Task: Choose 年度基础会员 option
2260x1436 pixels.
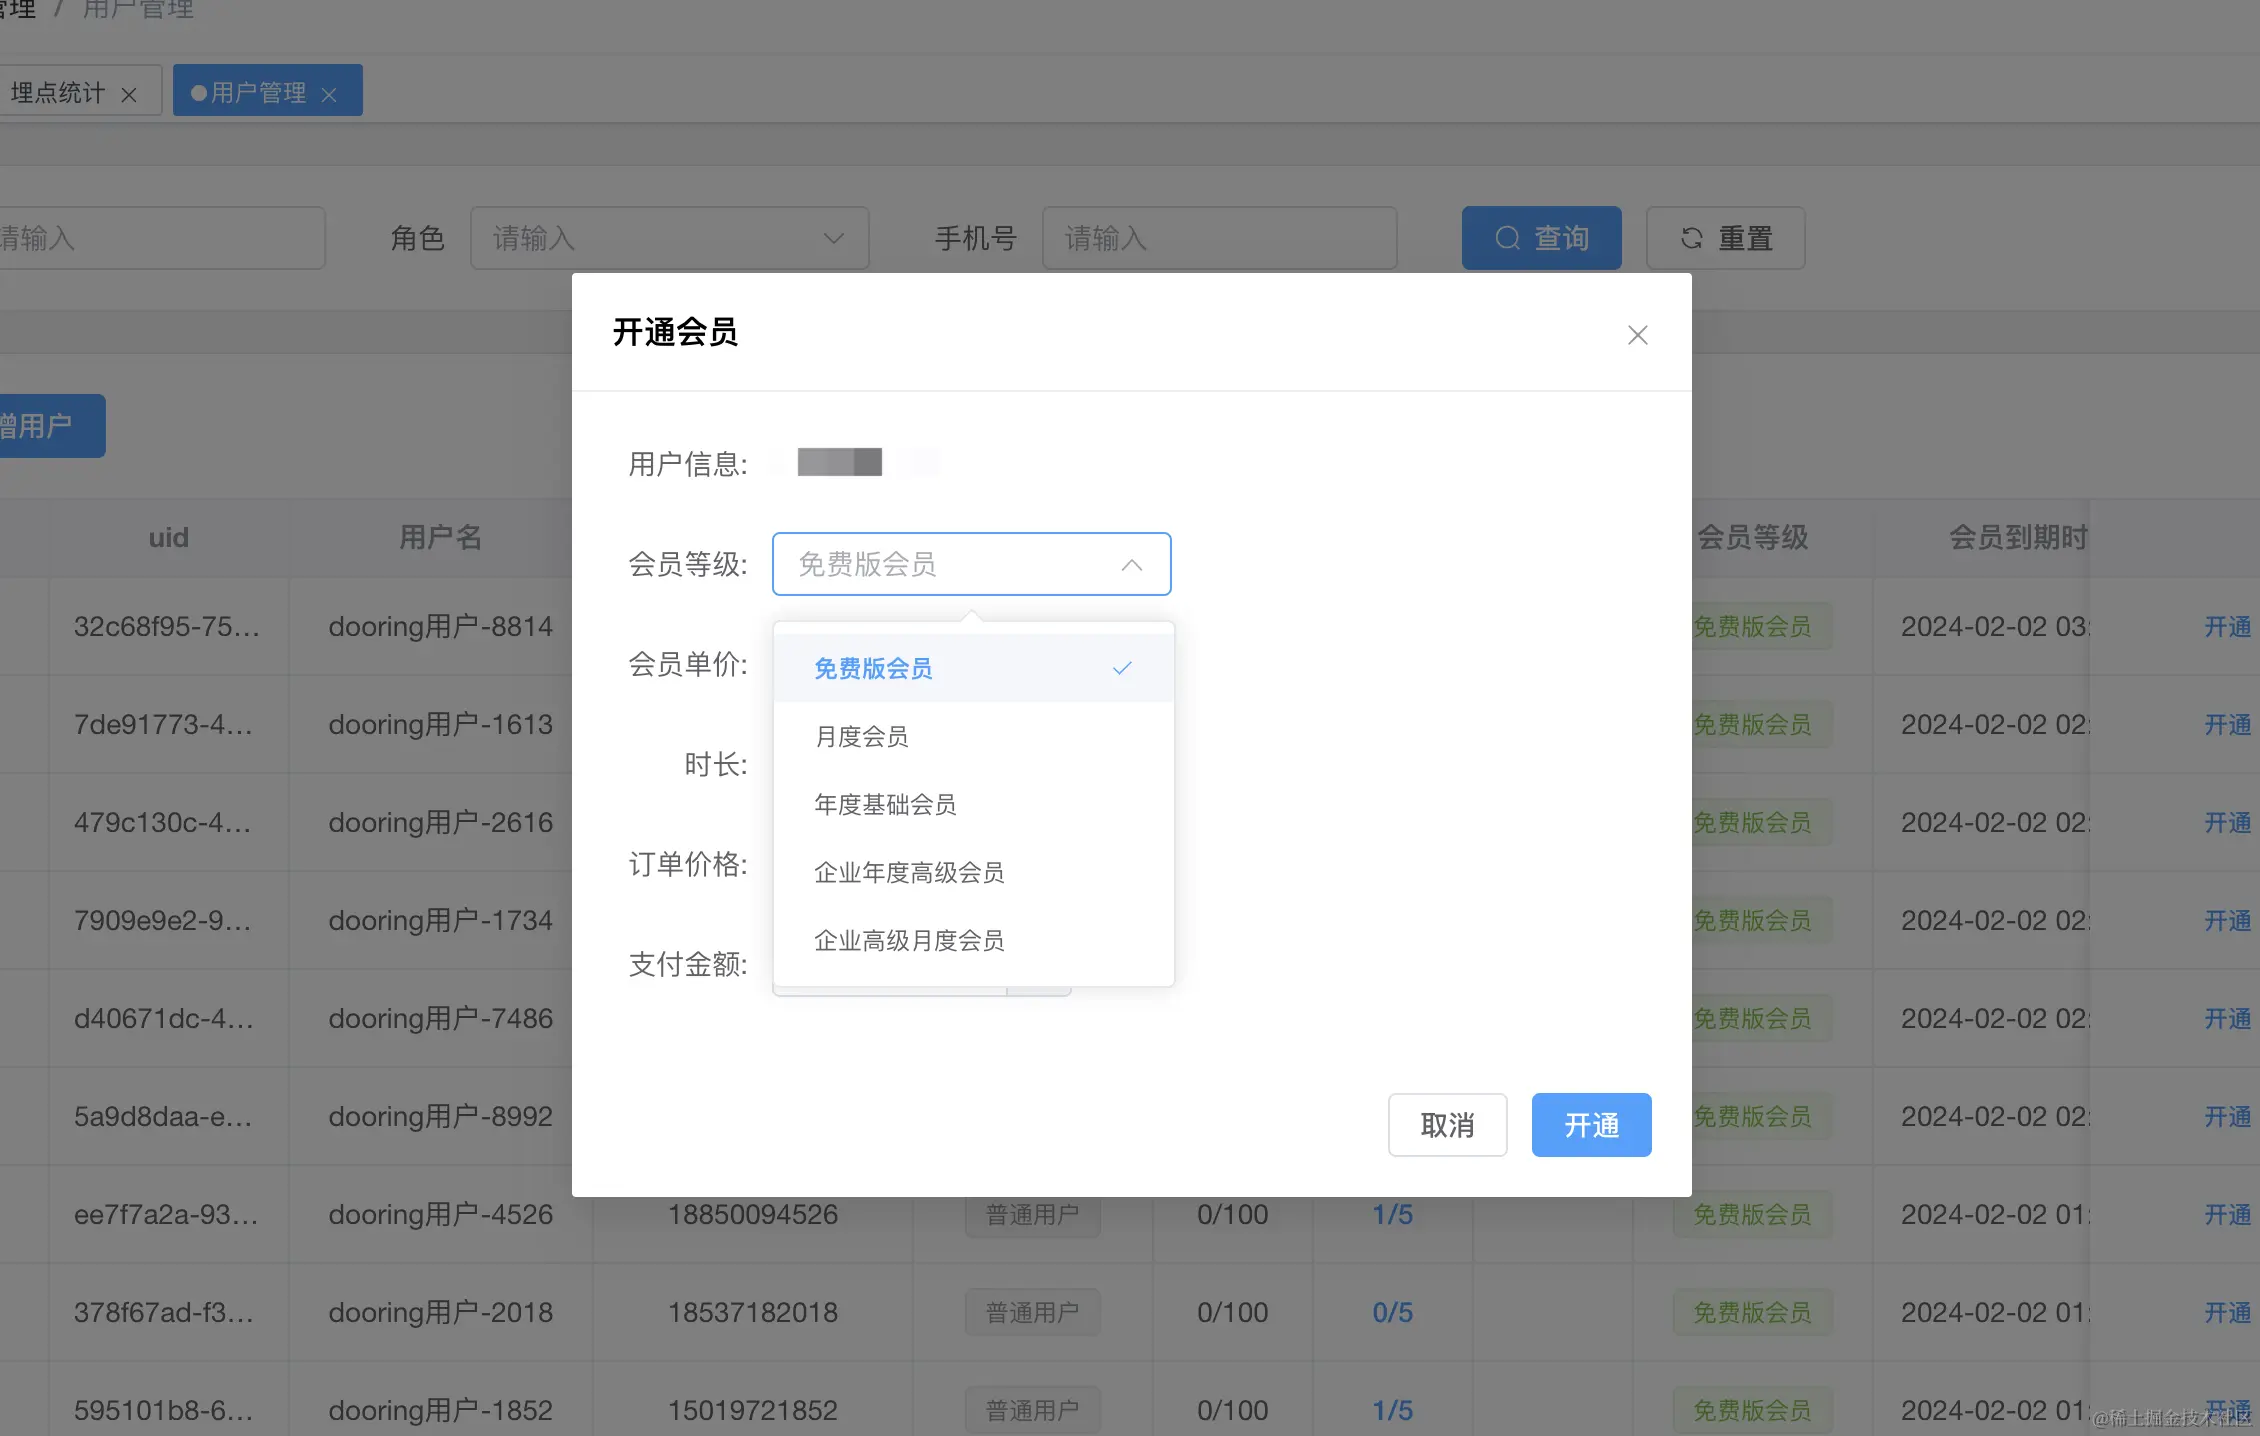Action: click(973, 804)
